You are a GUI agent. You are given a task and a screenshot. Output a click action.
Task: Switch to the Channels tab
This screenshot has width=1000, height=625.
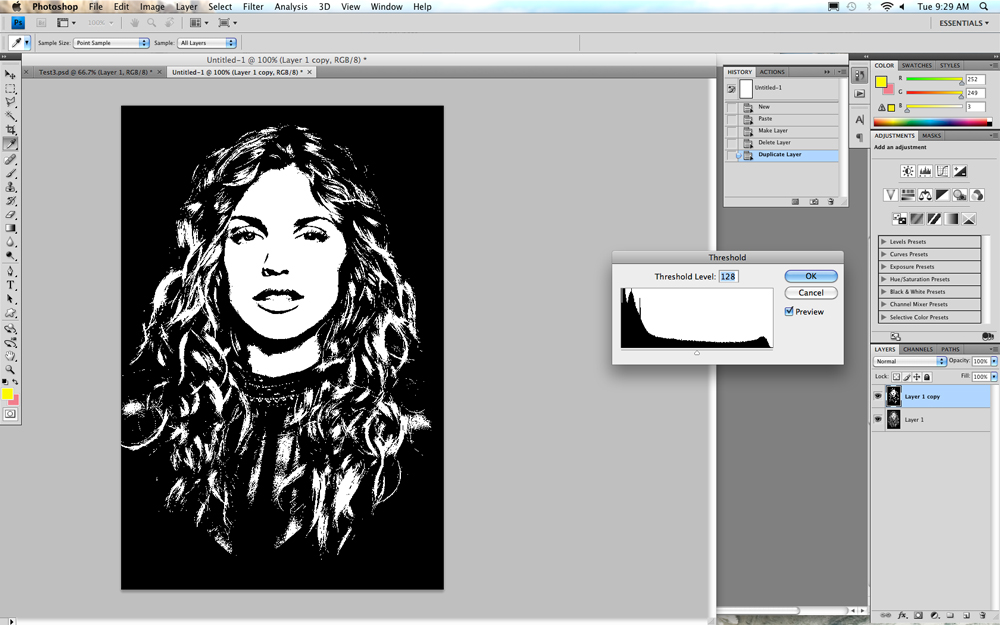[x=918, y=349]
